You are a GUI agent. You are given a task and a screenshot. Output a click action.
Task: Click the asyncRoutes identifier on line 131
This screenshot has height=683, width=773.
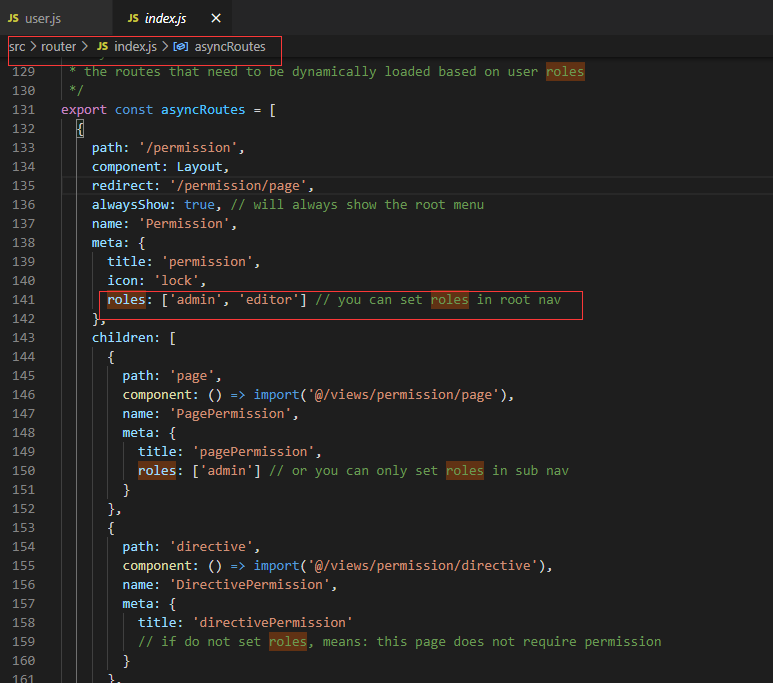click(x=203, y=109)
